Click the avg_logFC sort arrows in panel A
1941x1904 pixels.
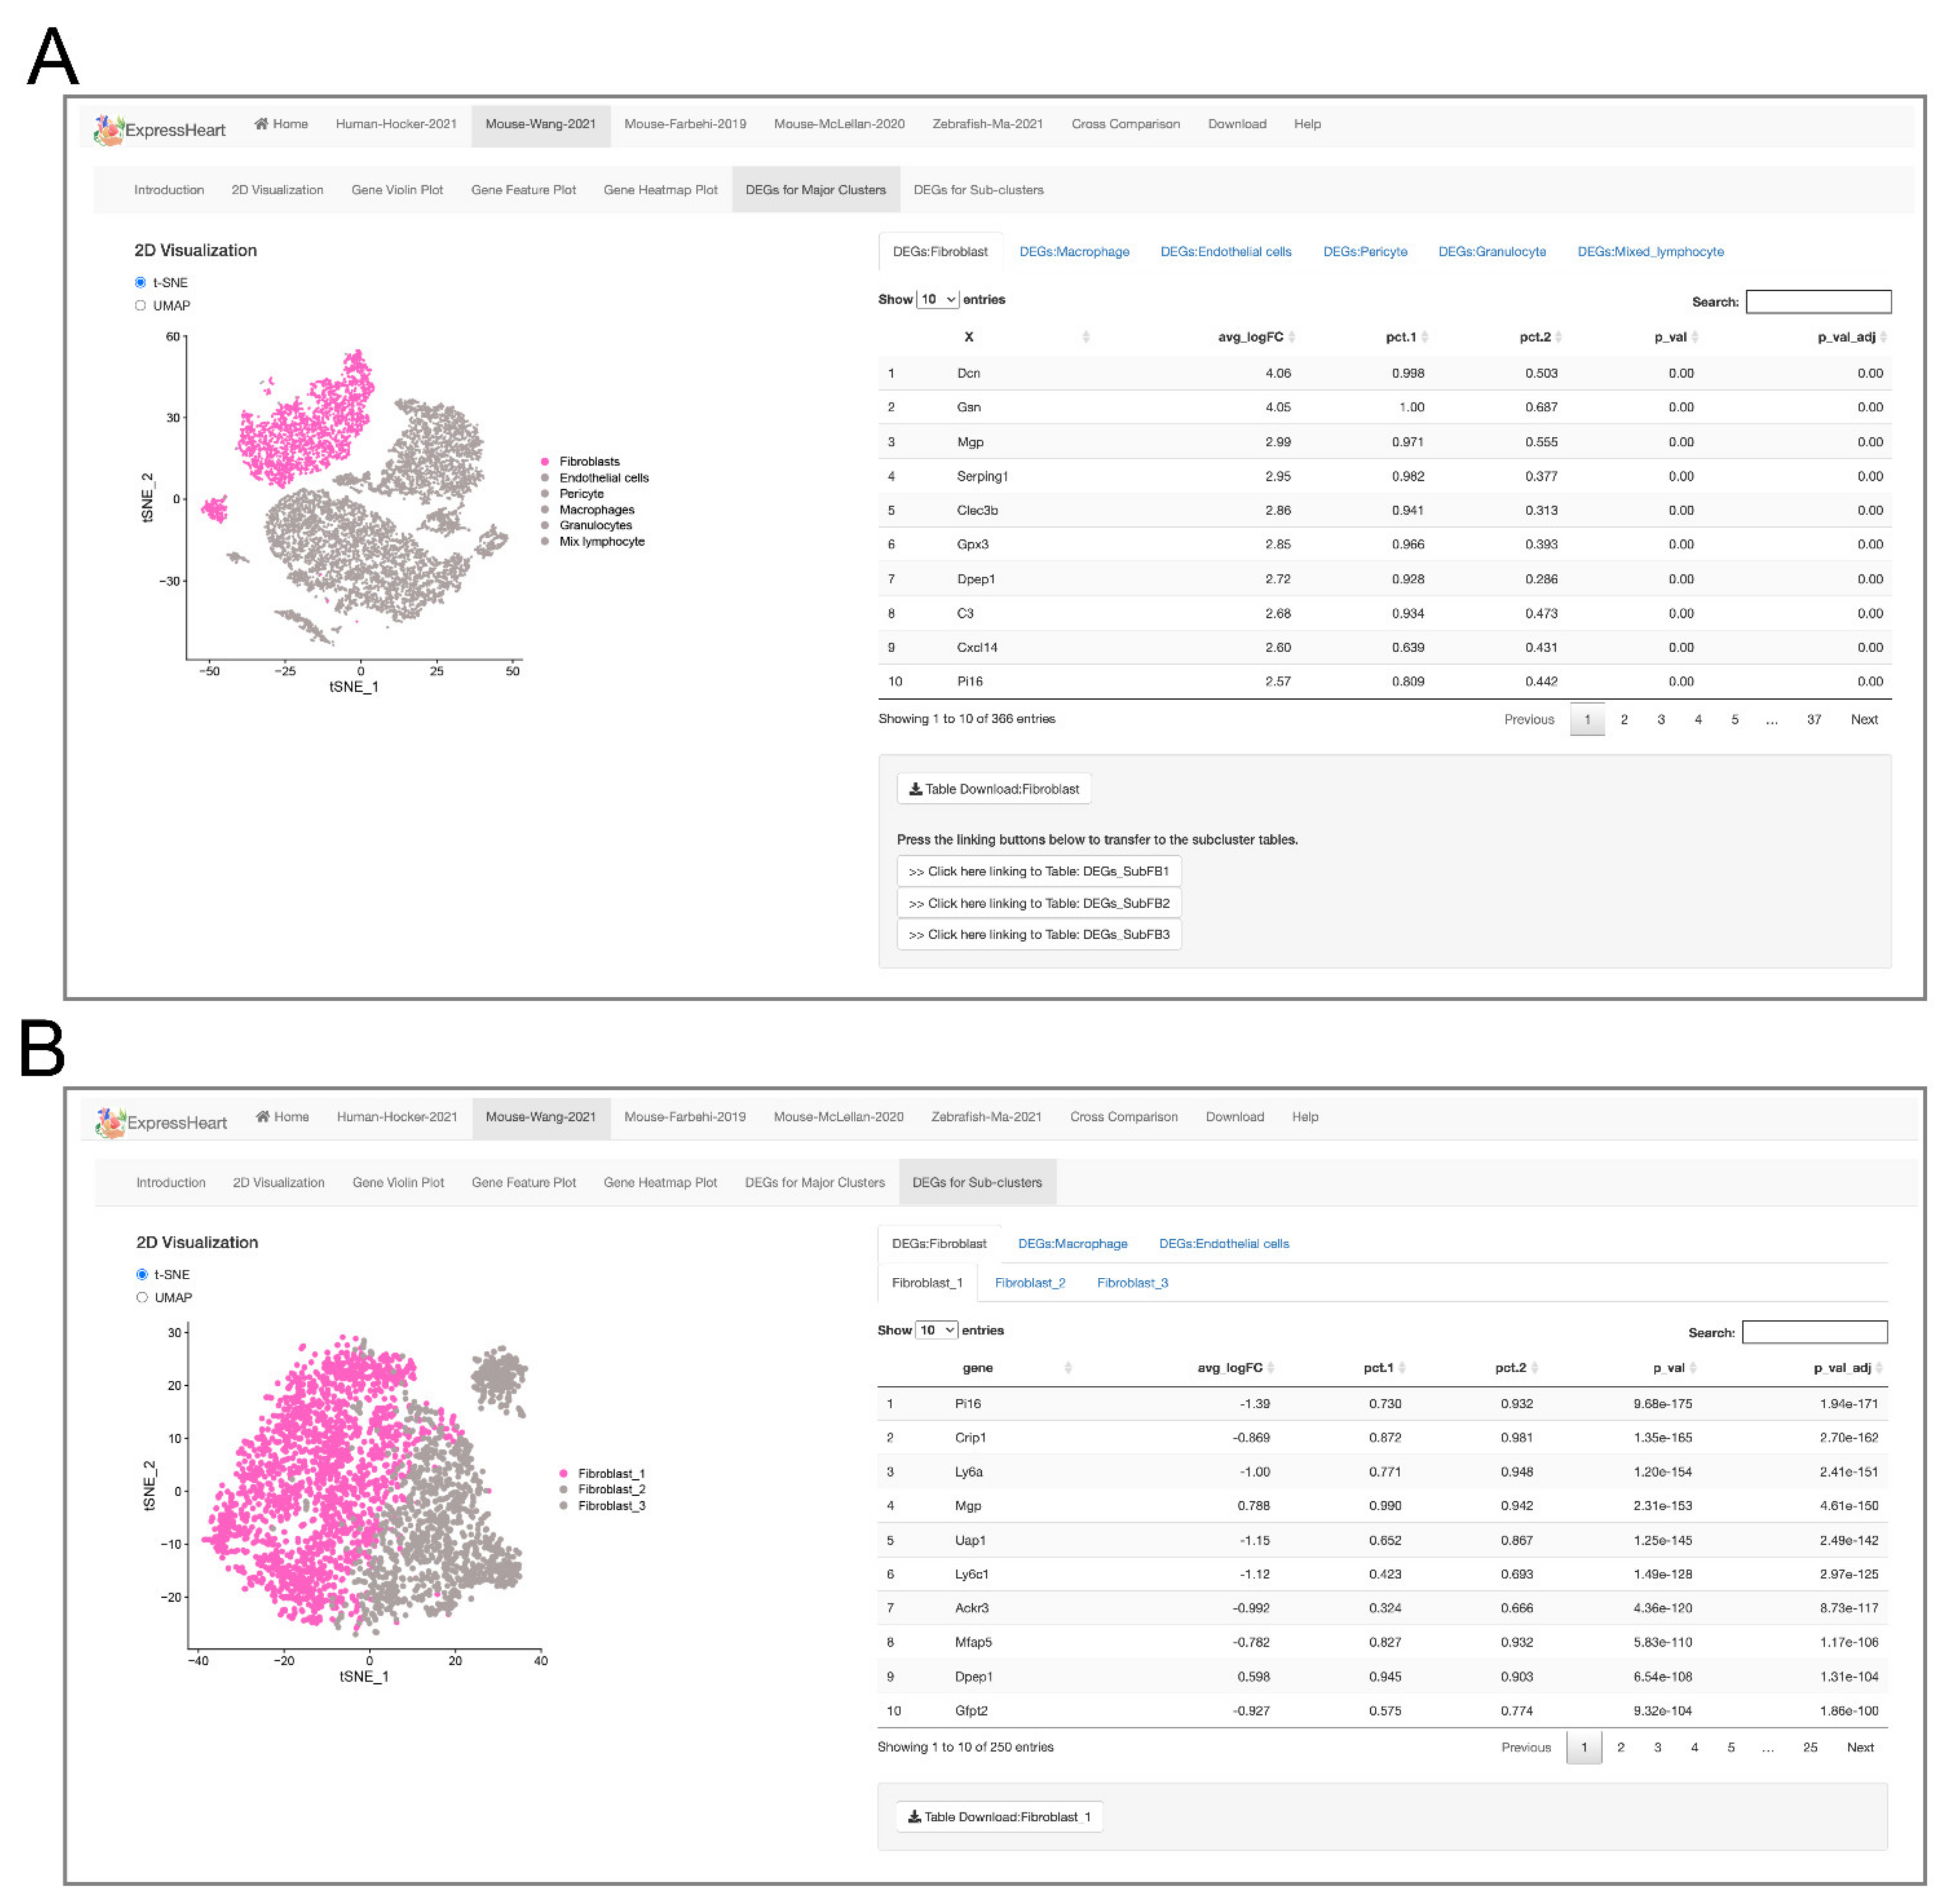(x=1292, y=337)
